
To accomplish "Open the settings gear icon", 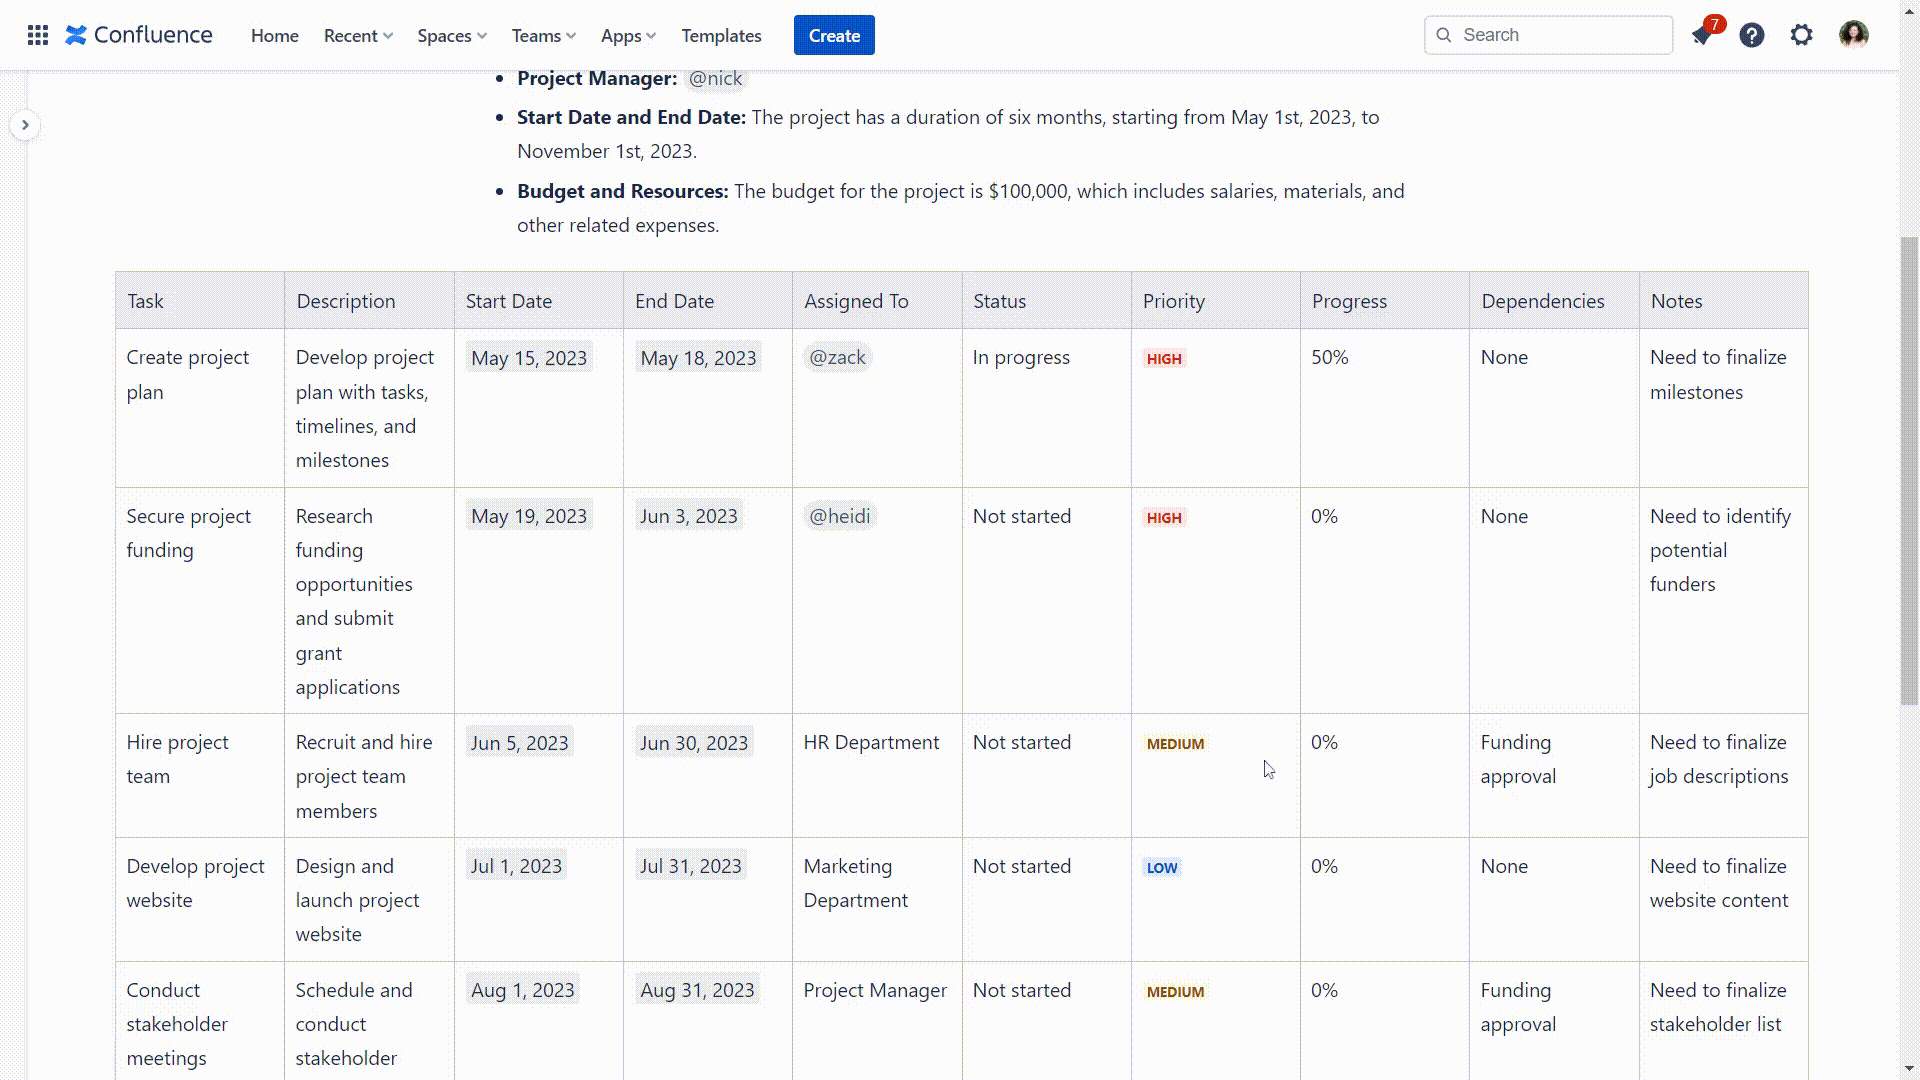I will tap(1801, 35).
